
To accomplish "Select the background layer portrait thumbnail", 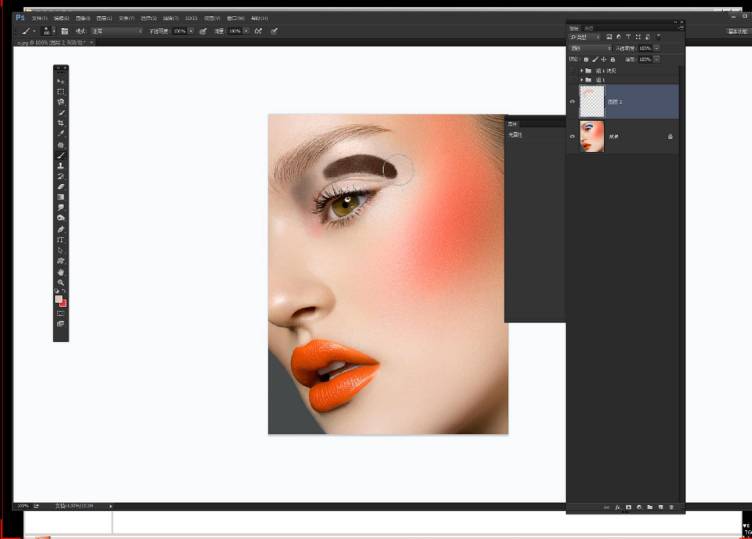I will [592, 136].
